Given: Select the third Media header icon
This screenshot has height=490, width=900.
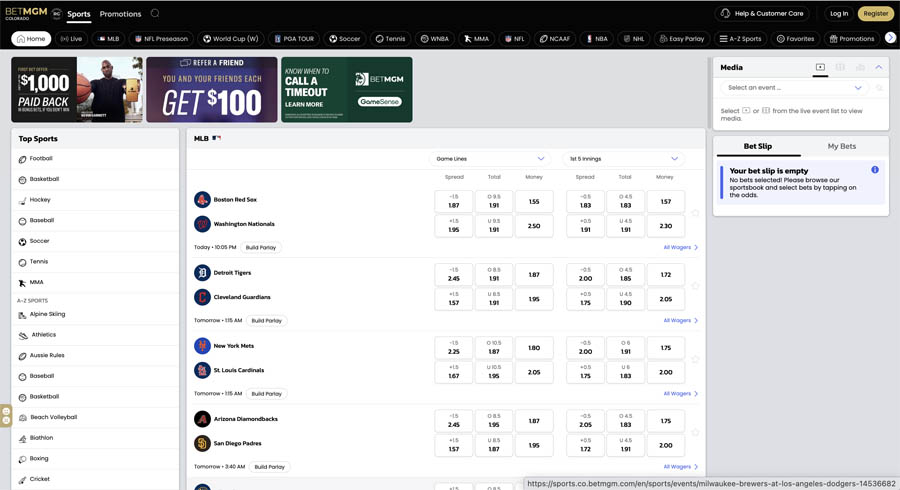Looking at the screenshot, I should coord(860,67).
